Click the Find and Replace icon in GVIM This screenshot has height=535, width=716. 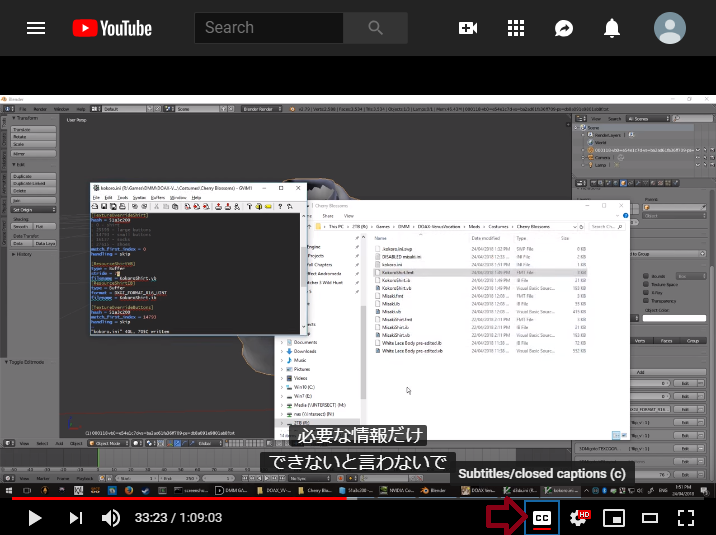click(x=188, y=207)
